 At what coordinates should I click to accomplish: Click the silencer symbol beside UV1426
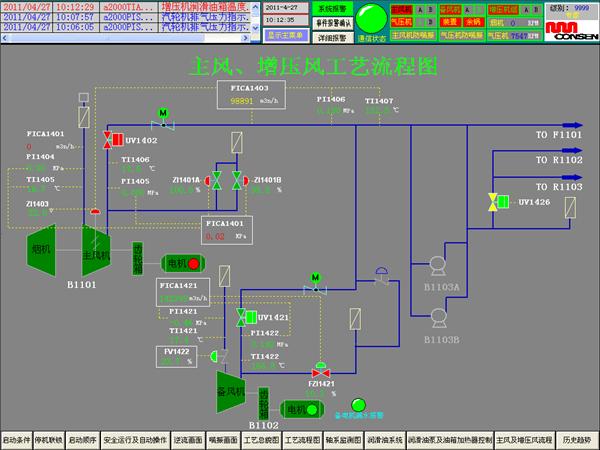(x=570, y=208)
